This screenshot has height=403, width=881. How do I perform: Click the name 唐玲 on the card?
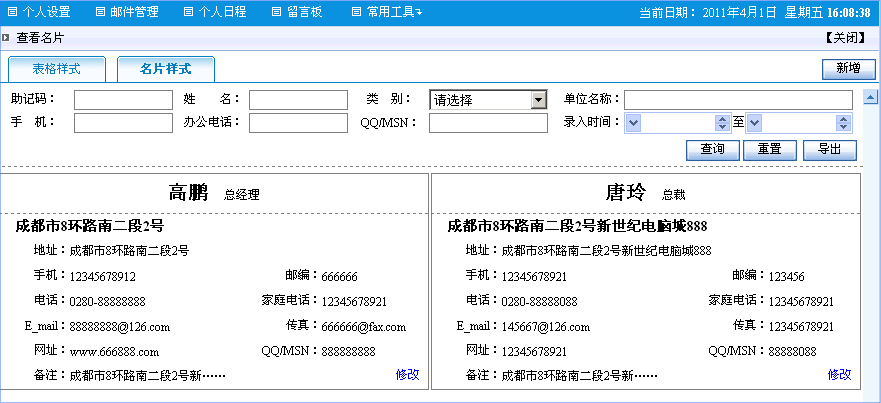pyautogui.click(x=626, y=193)
